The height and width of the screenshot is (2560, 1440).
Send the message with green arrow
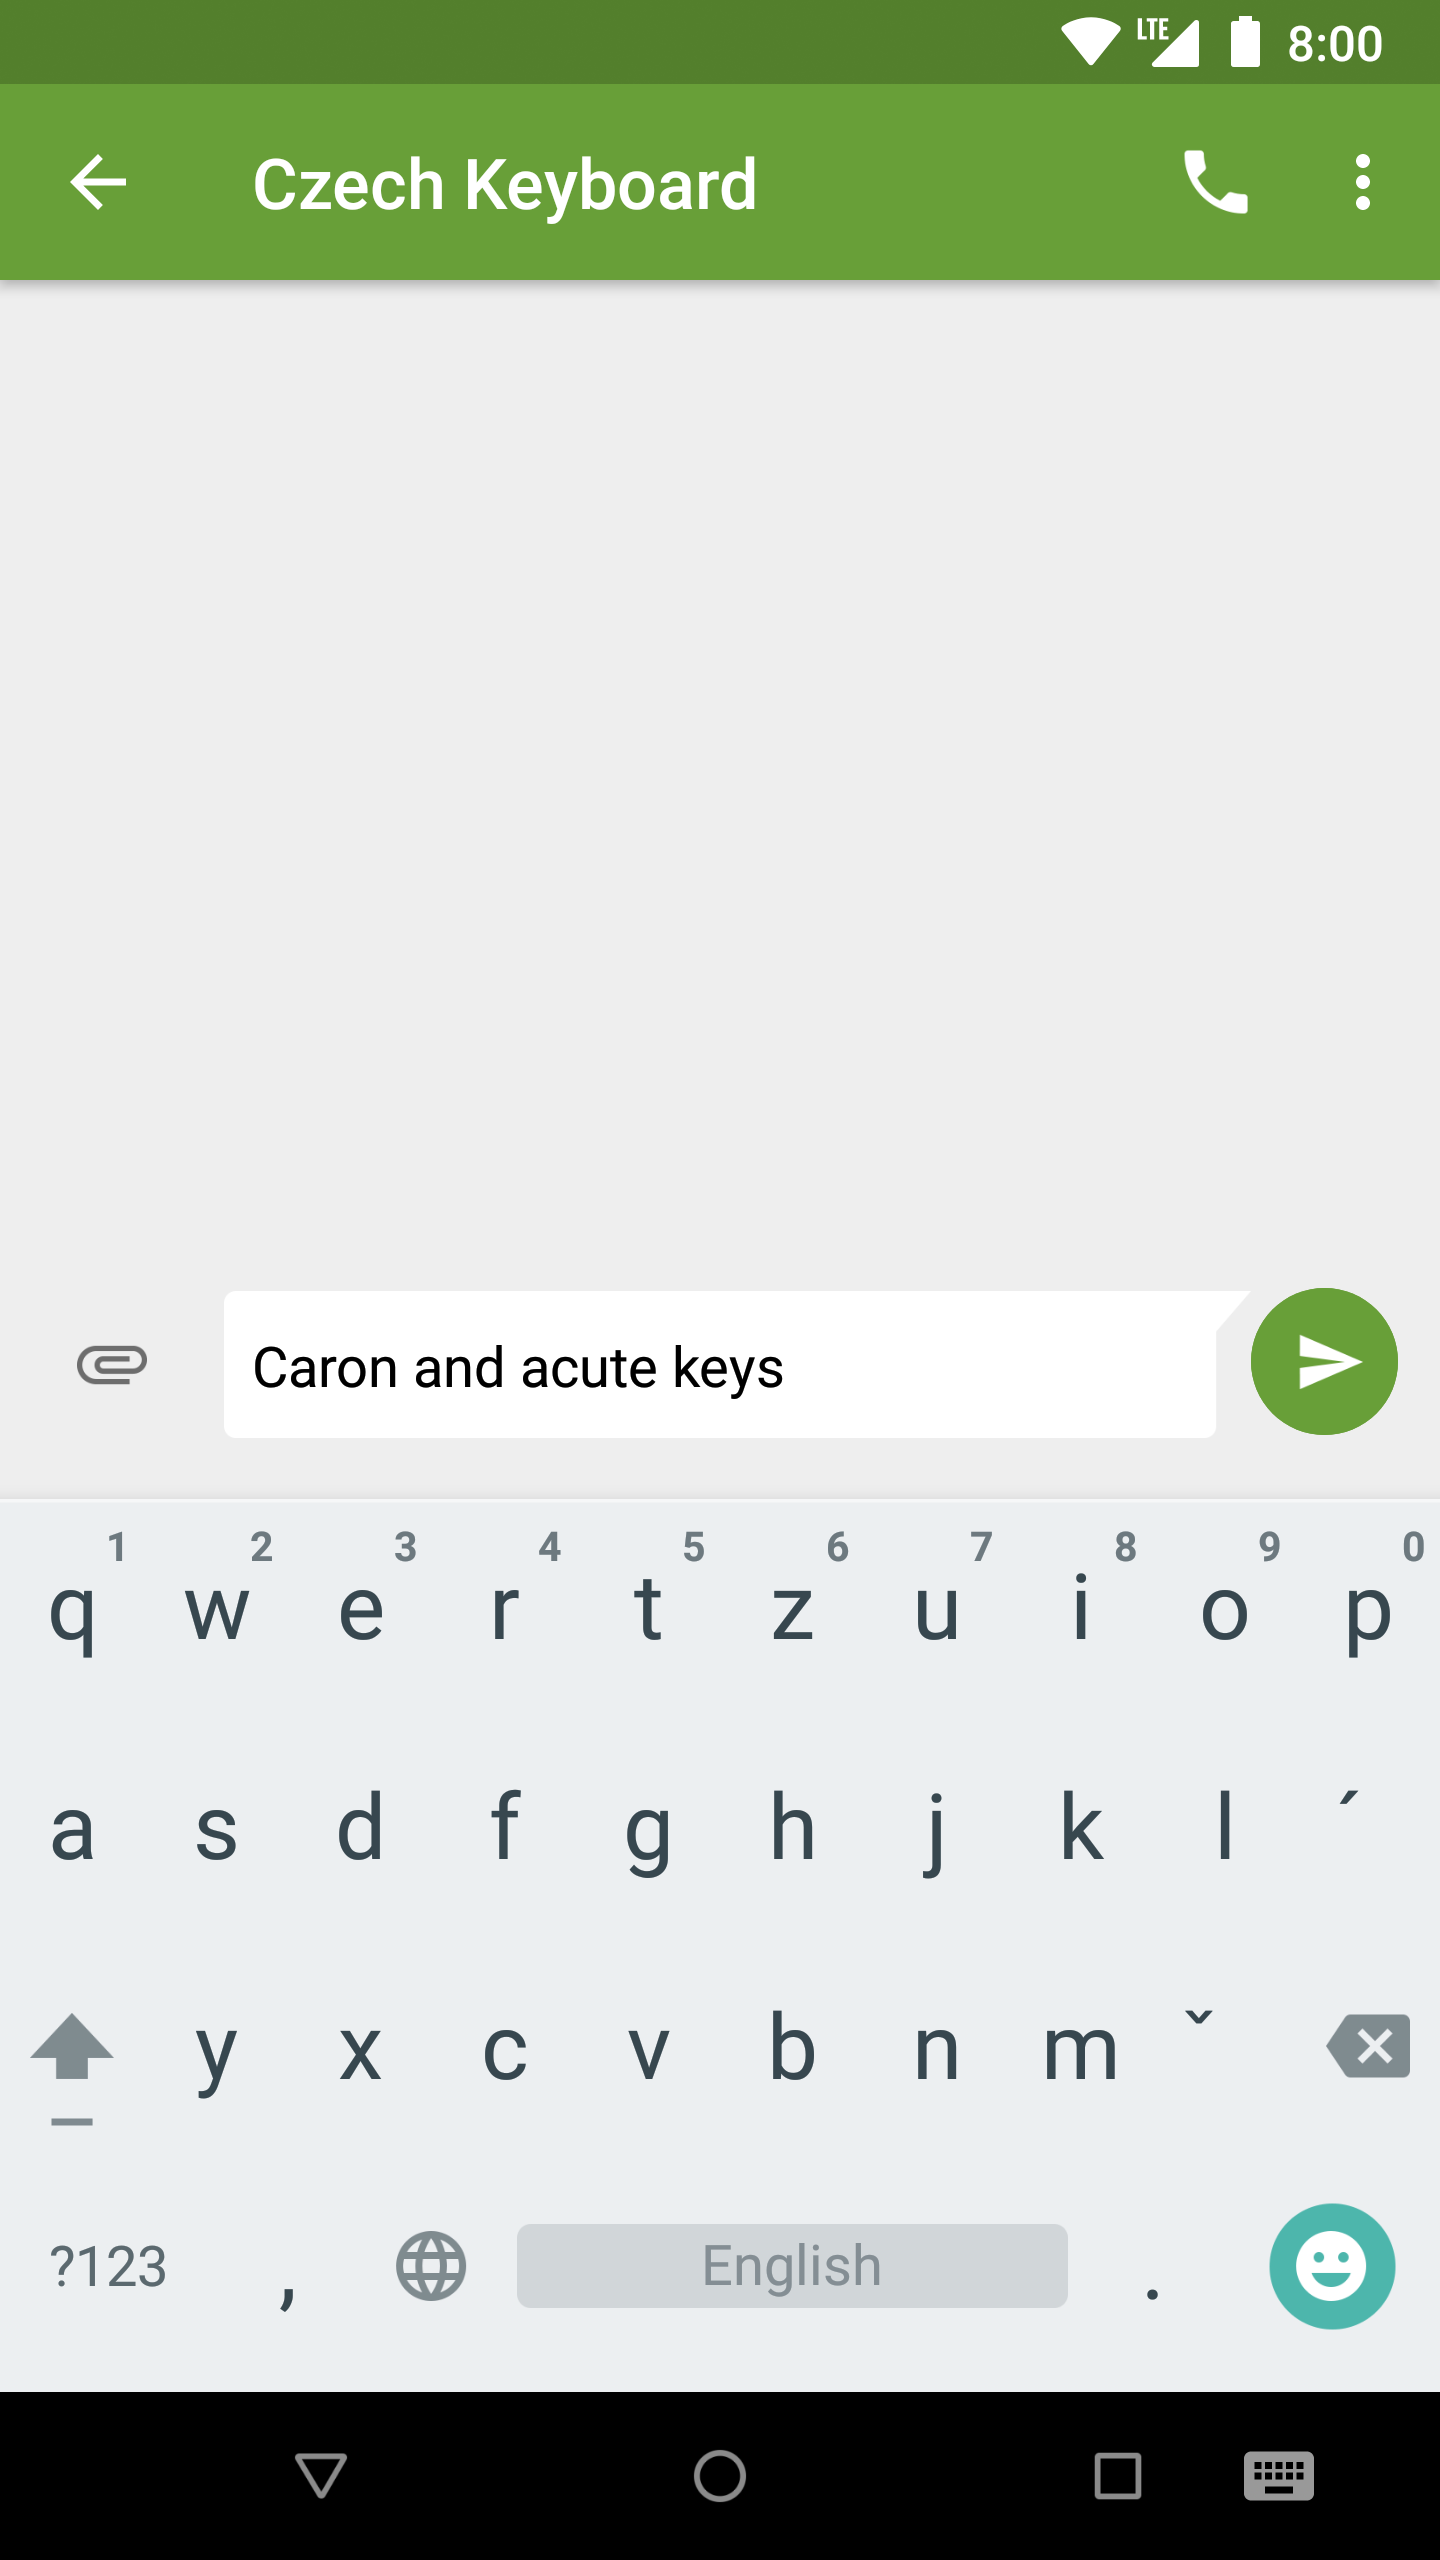pyautogui.click(x=1324, y=1362)
